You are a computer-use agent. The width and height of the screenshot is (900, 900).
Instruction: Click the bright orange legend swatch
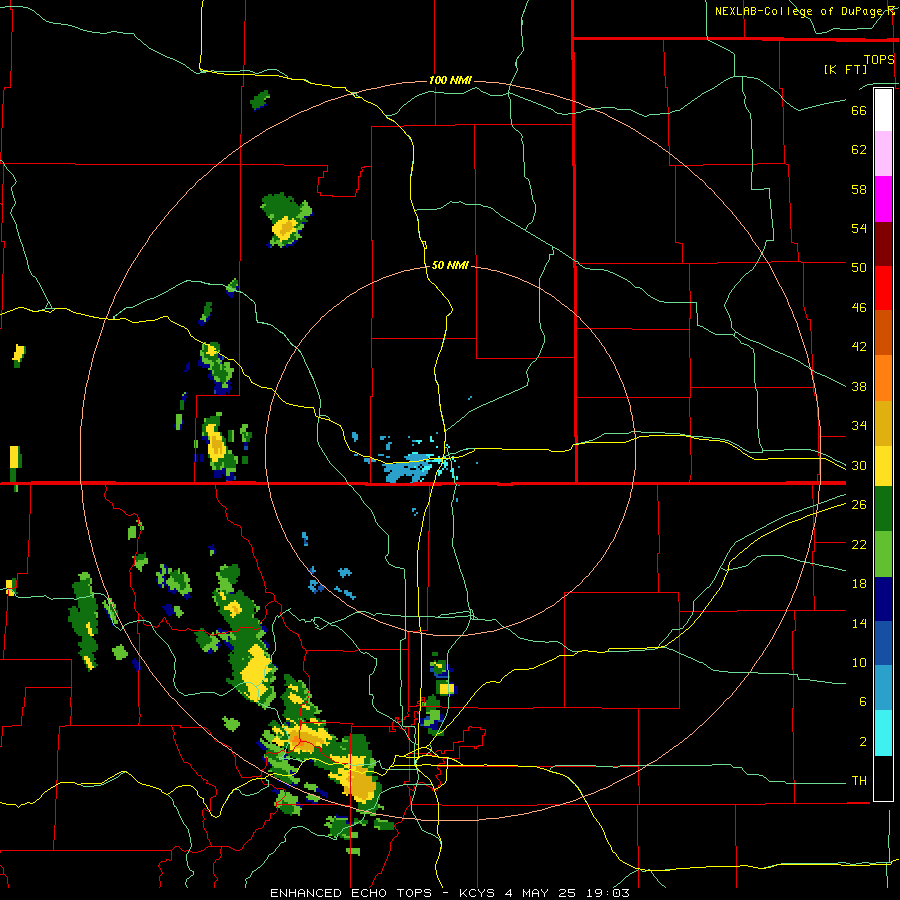pyautogui.click(x=883, y=378)
